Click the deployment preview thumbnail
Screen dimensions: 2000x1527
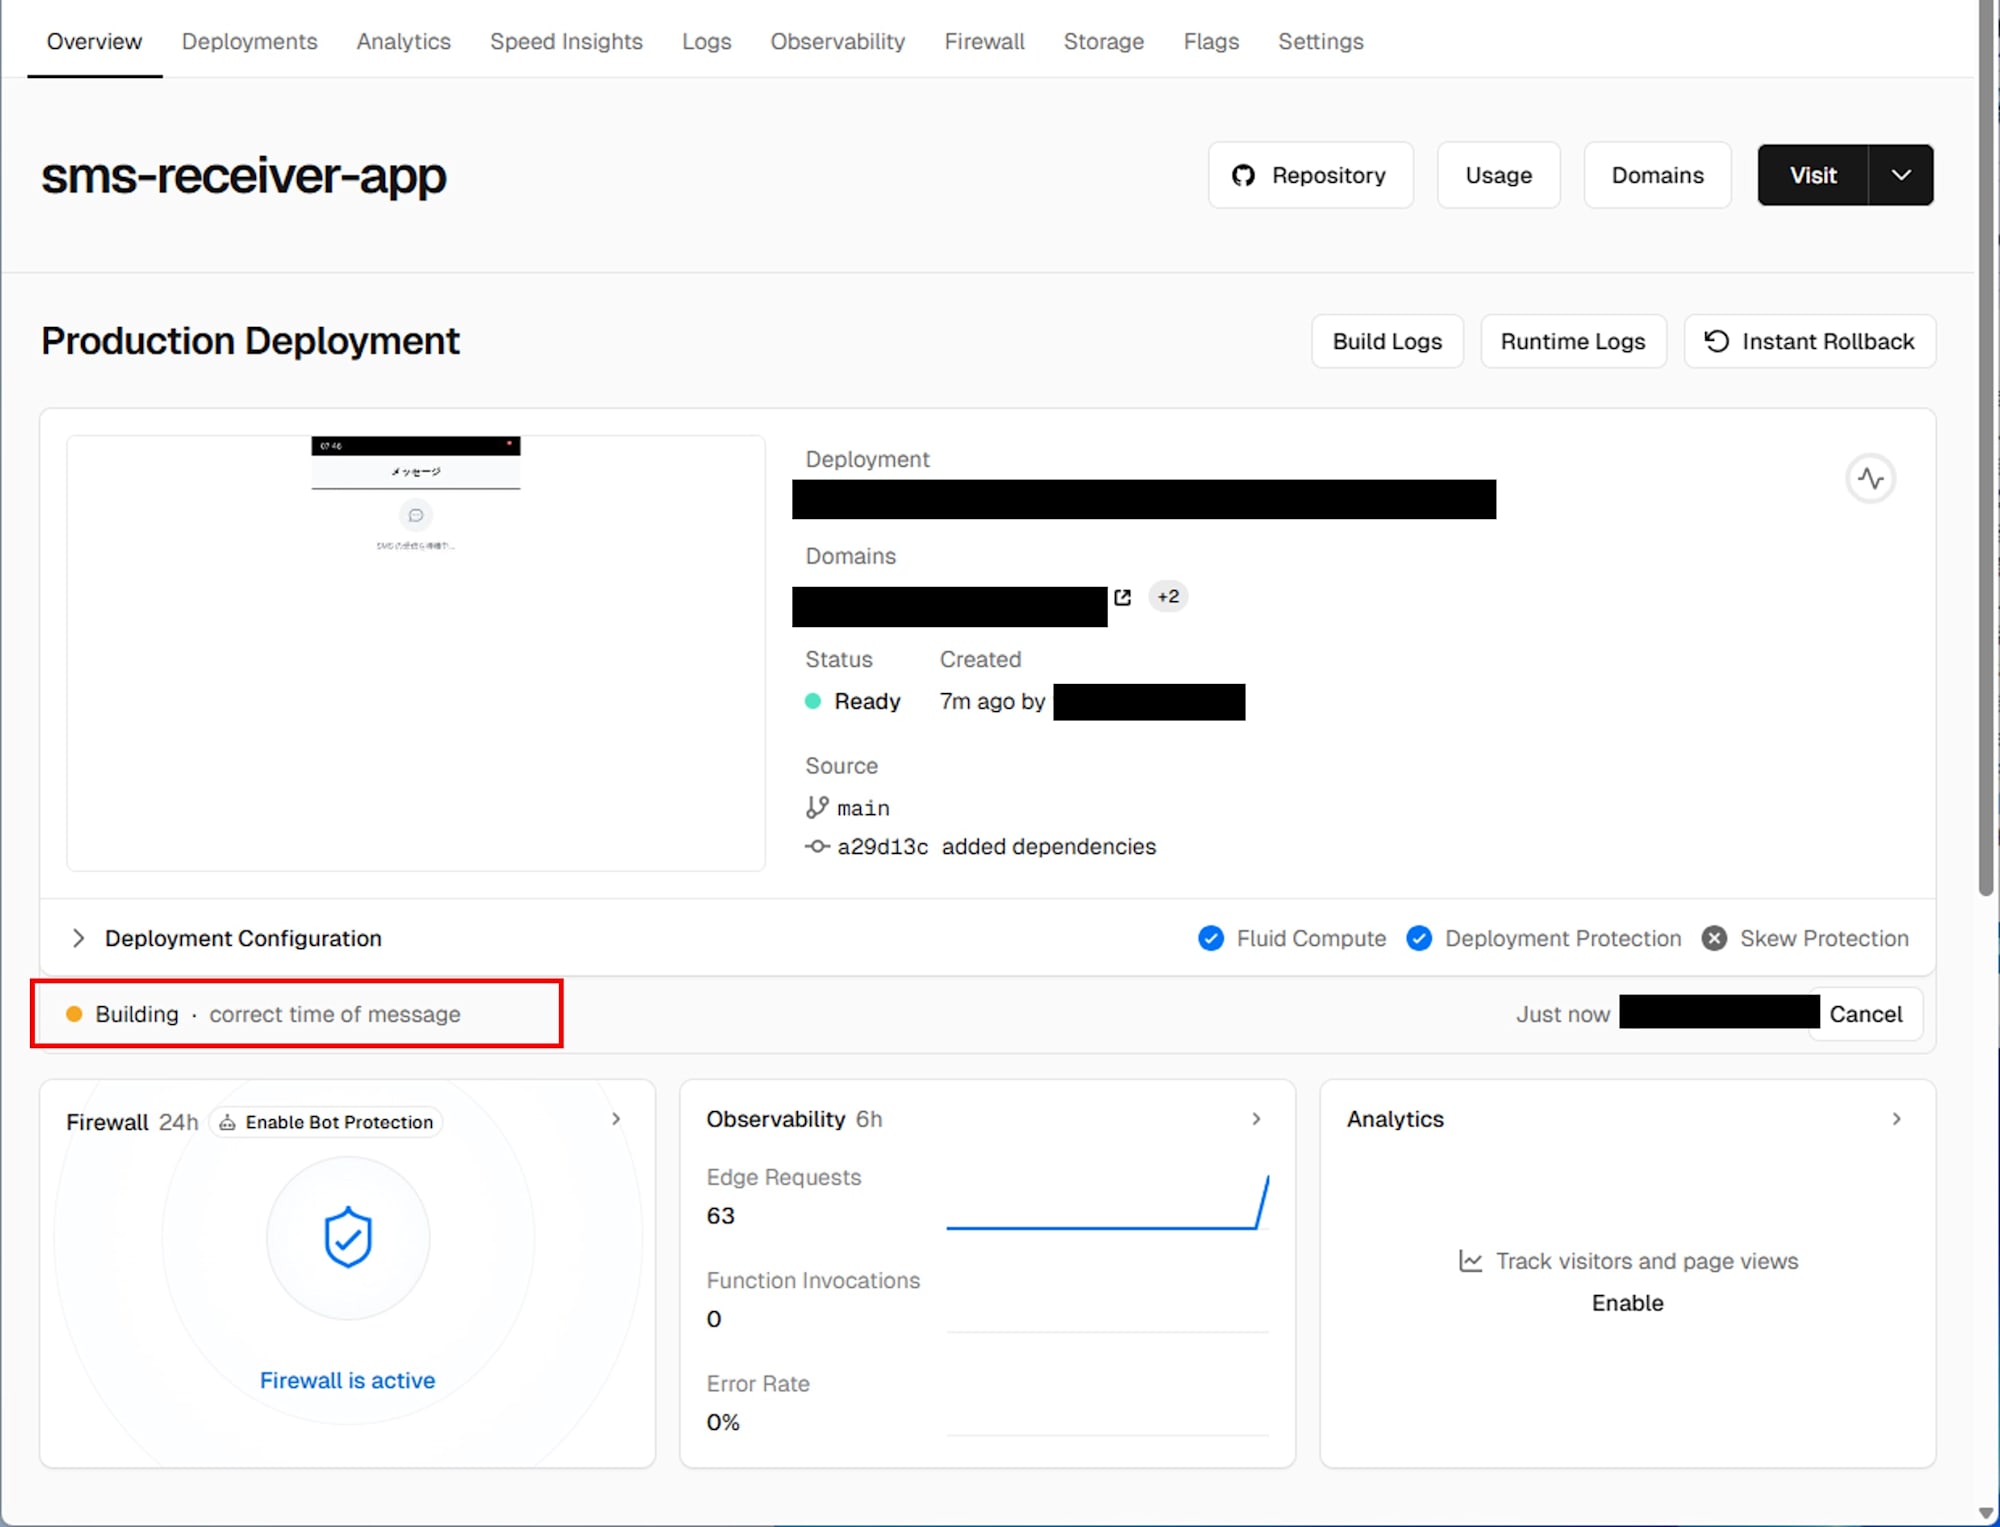click(416, 653)
